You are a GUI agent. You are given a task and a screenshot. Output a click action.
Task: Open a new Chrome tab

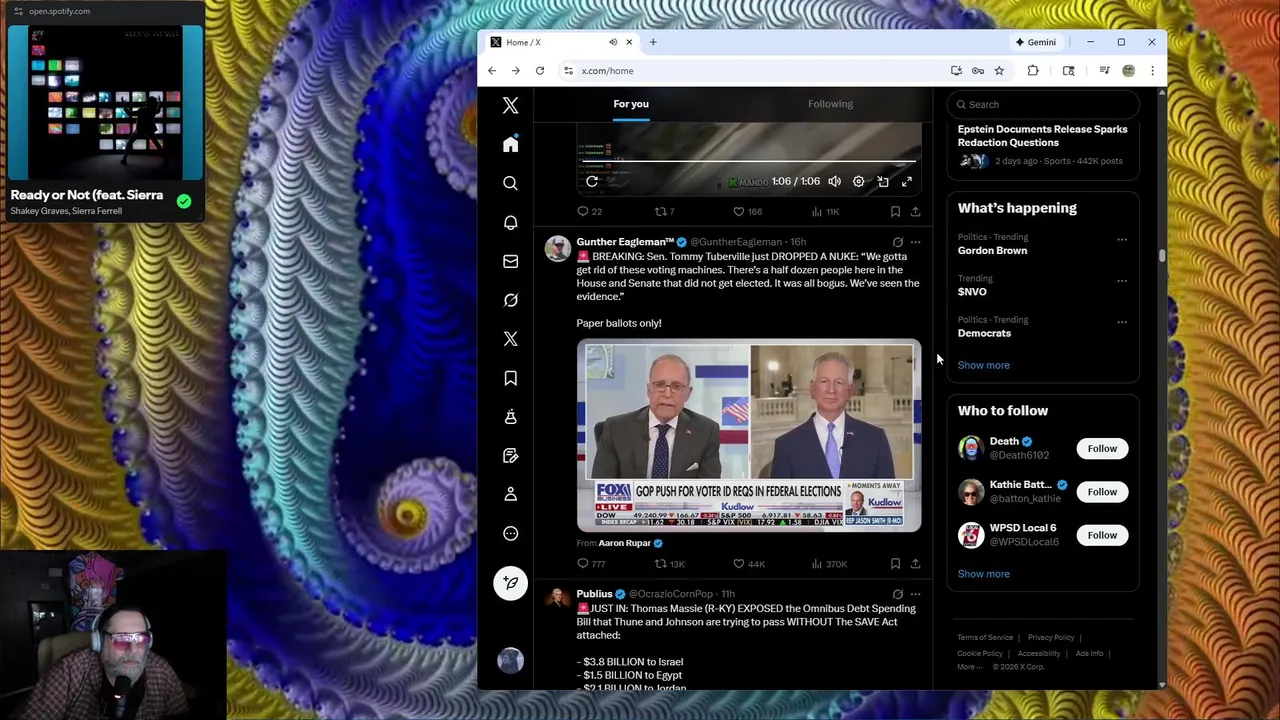coord(653,42)
